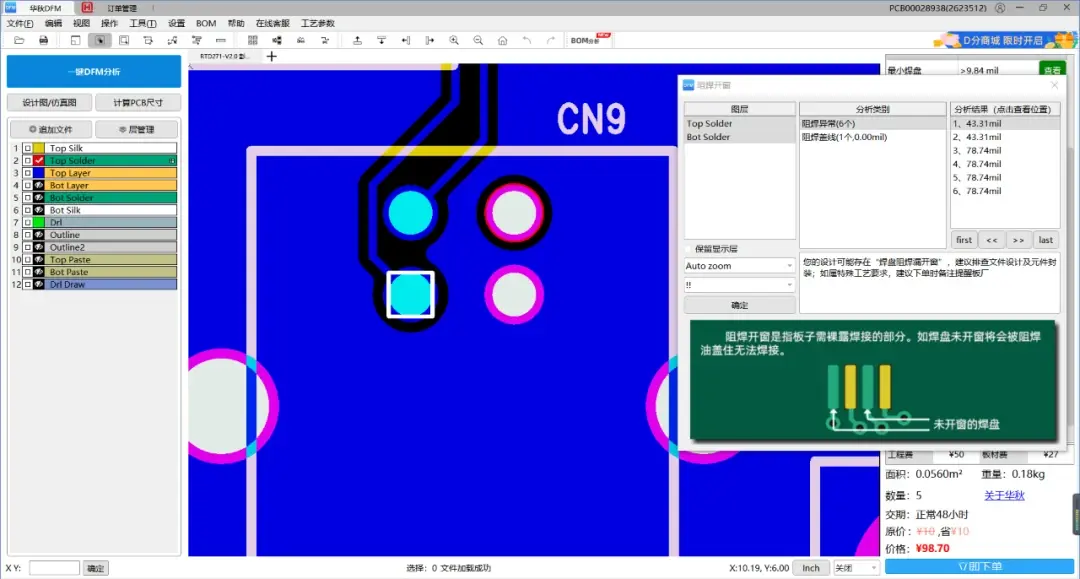
Task: Open the 文件(F) menu
Action: tap(20, 23)
